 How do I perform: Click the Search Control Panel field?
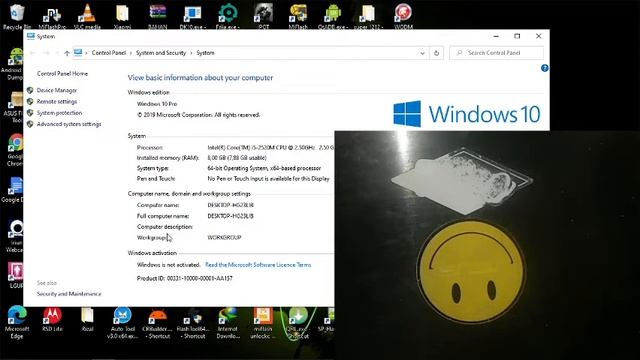(x=496, y=53)
